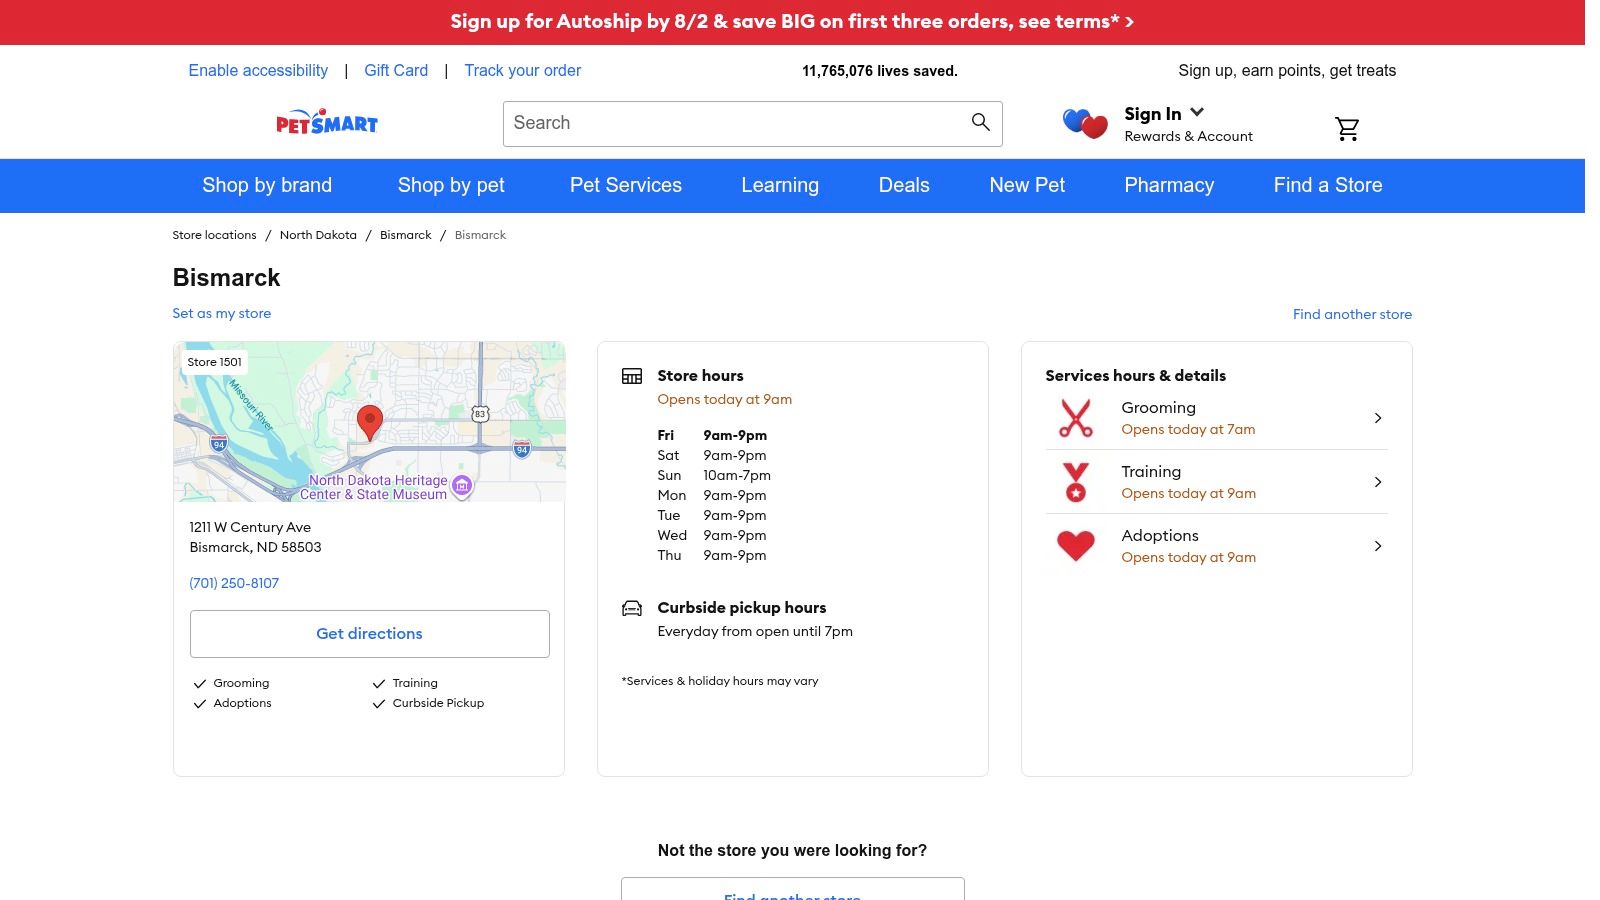Click the Grooming Opens today at 7am text
The image size is (1600, 900).
(x=1188, y=429)
